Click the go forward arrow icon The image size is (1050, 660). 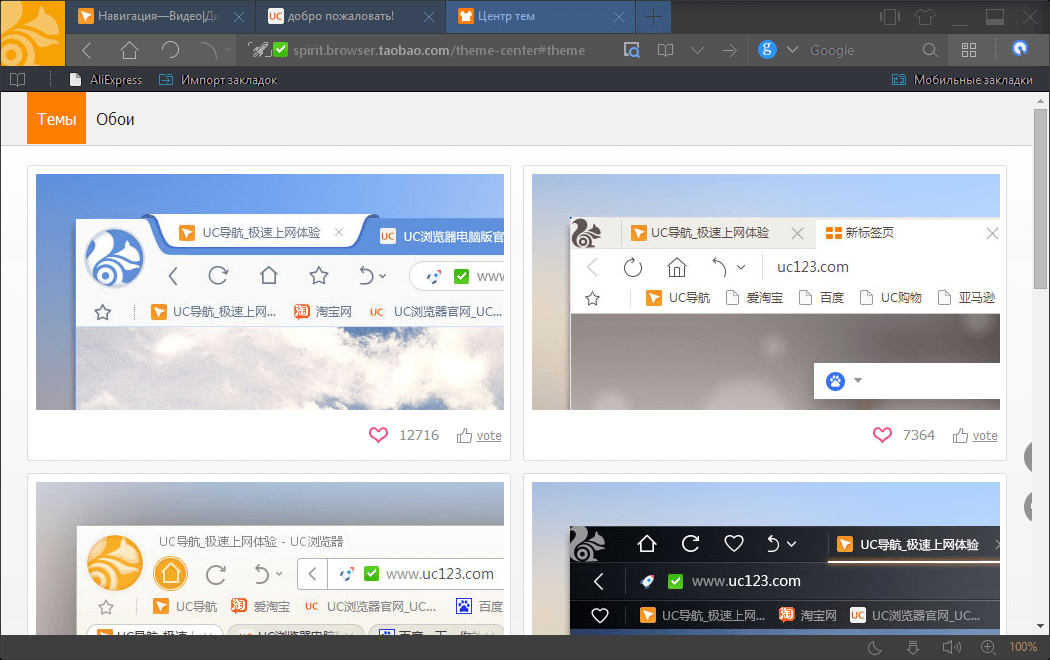point(729,50)
